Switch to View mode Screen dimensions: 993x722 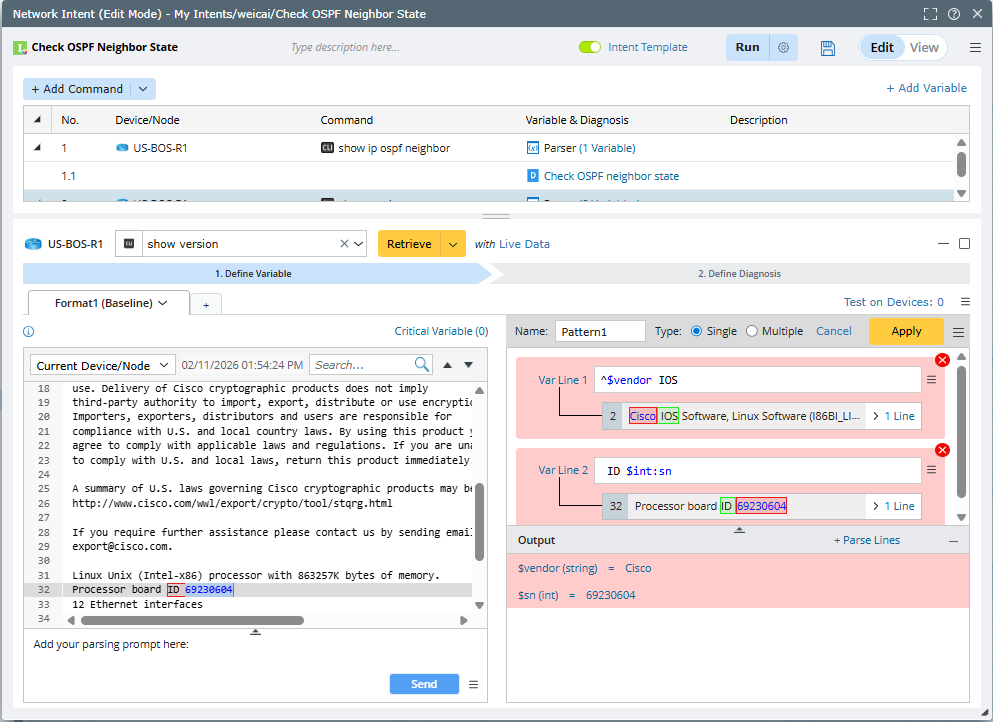pos(924,48)
